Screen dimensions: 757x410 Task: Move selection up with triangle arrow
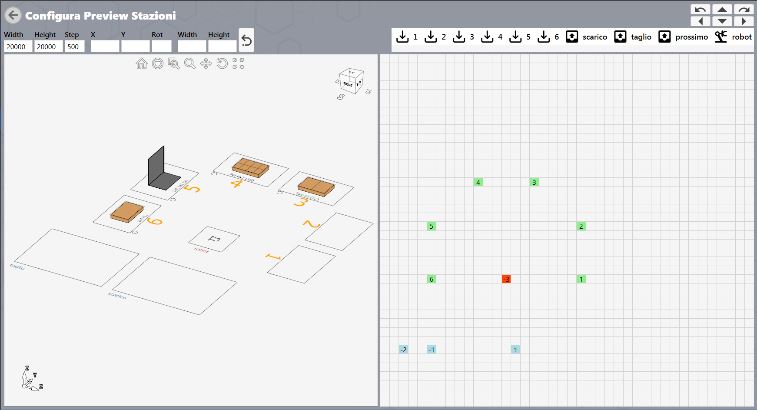tap(722, 10)
